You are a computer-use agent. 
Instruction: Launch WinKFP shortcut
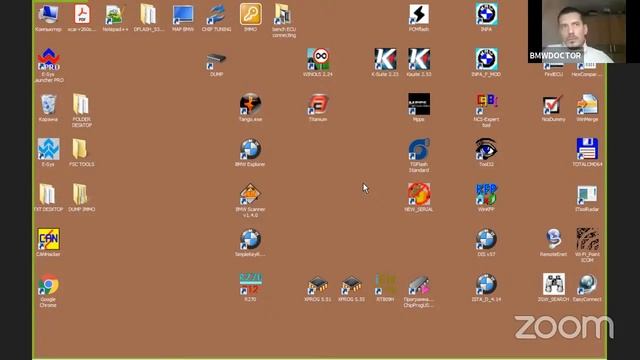click(486, 194)
